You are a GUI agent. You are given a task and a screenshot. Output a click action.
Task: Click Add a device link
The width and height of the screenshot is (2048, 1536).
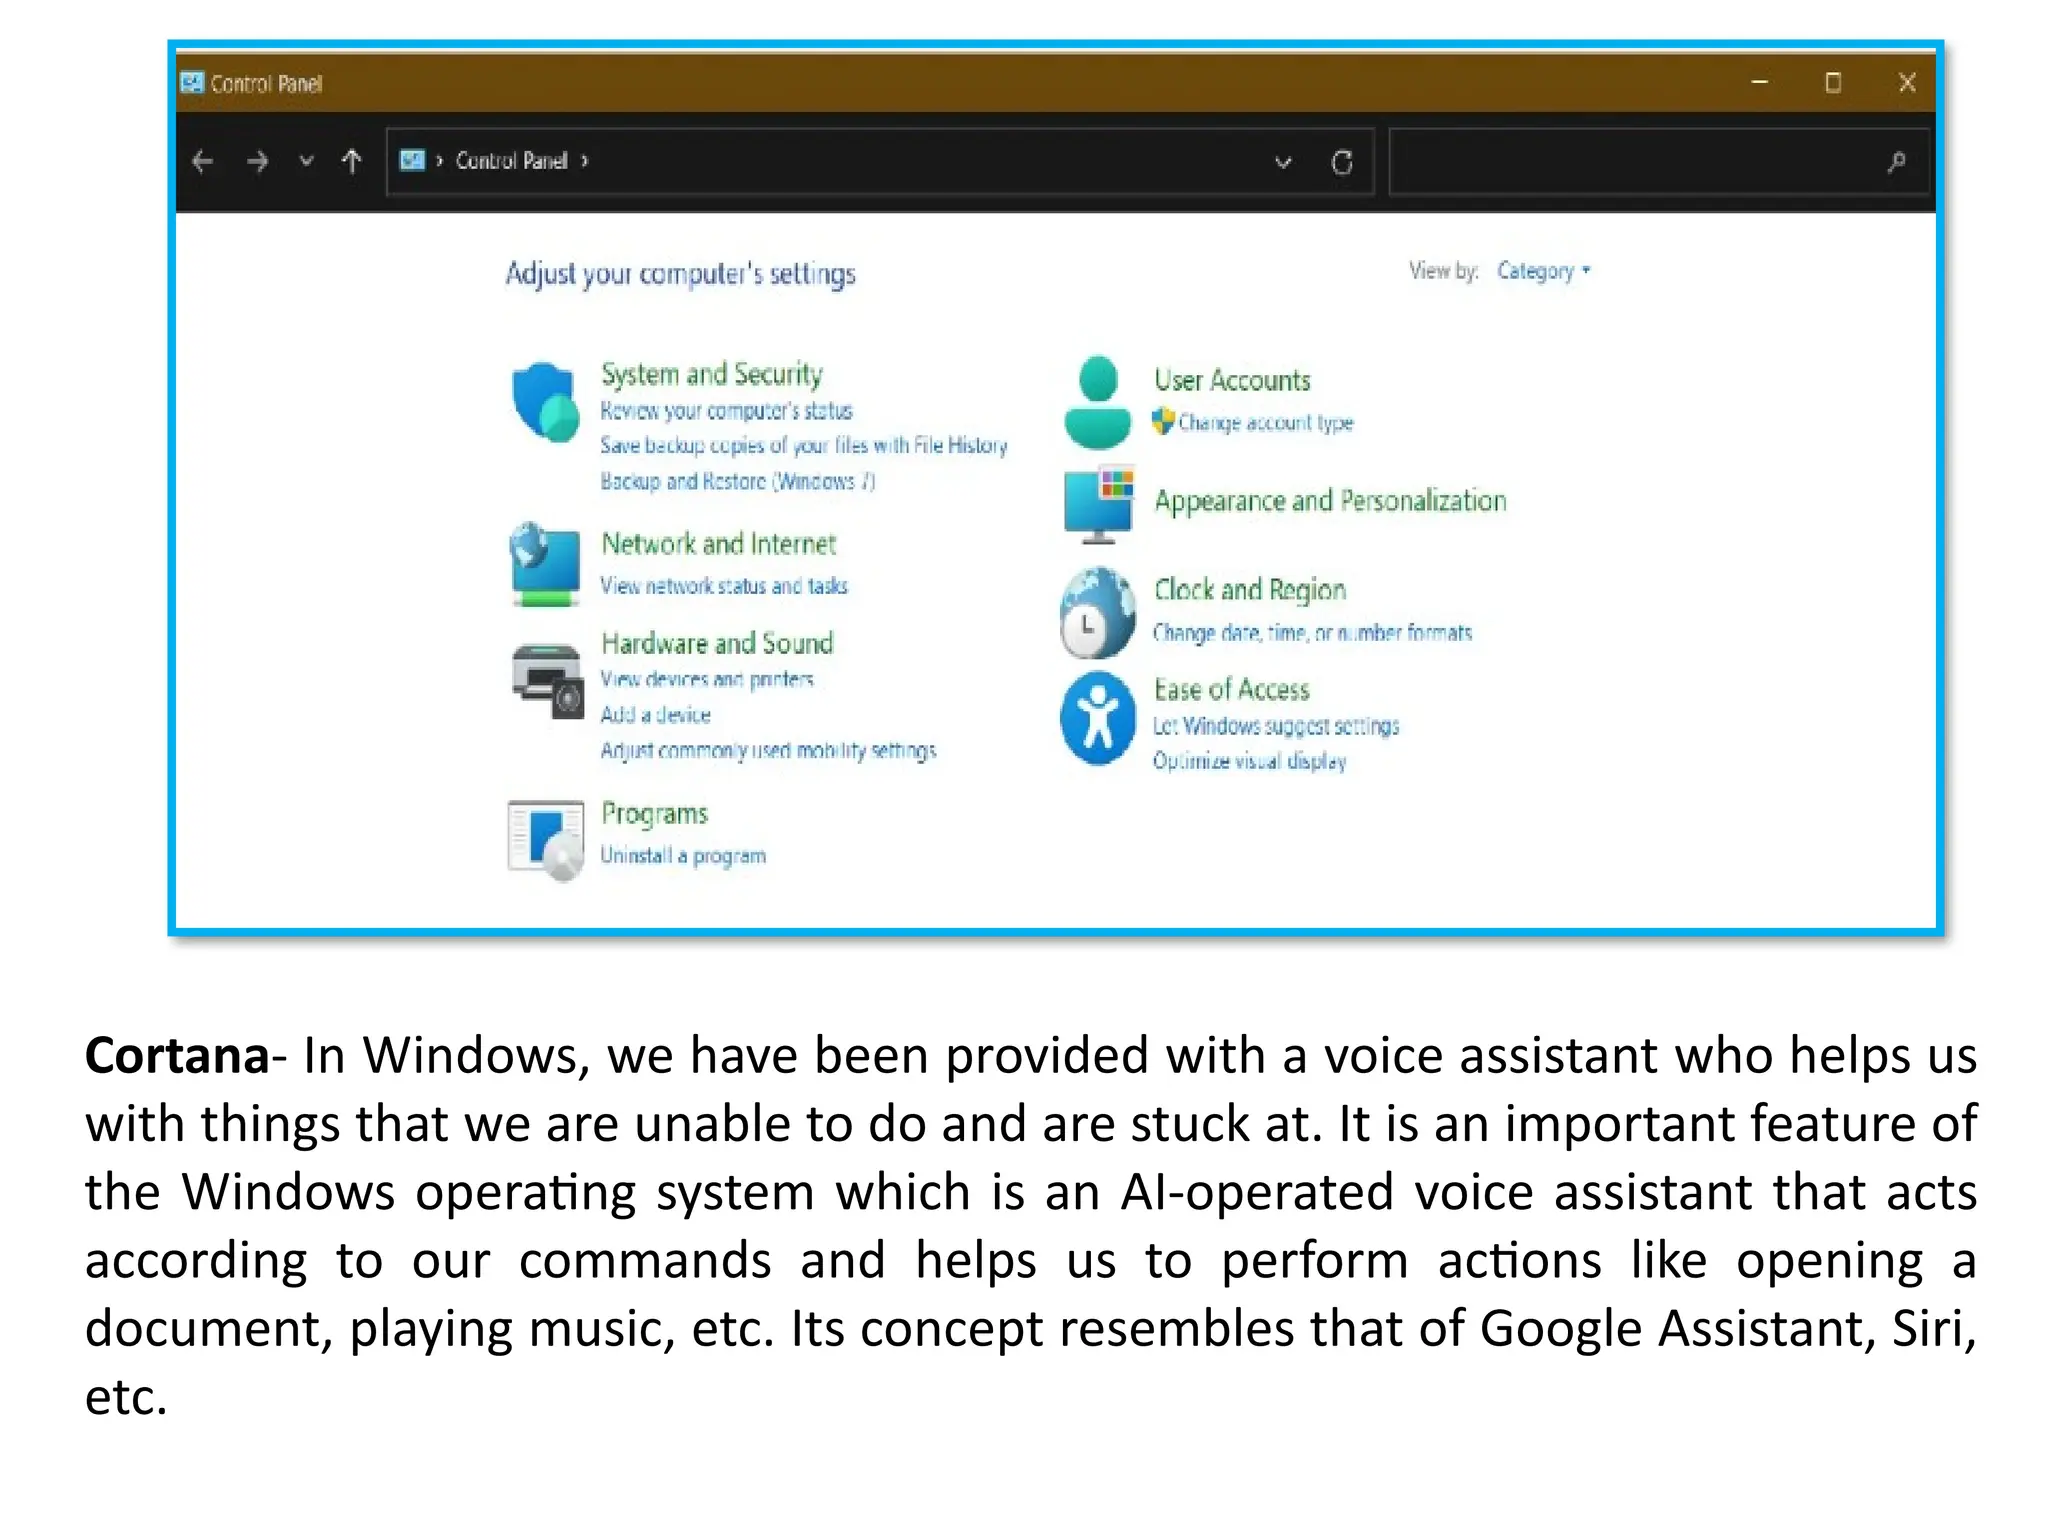tap(655, 715)
